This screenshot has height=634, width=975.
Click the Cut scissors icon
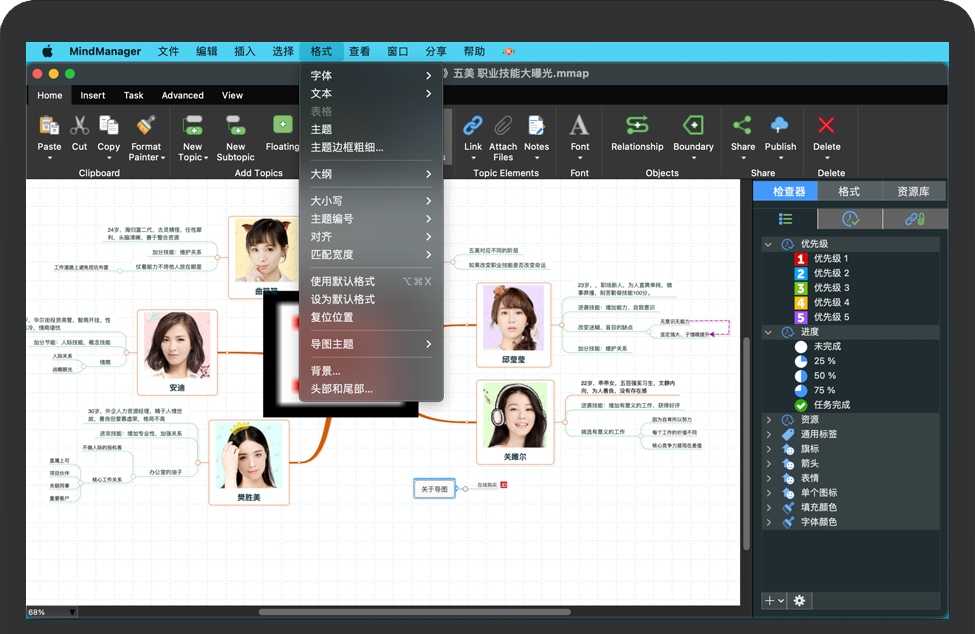point(79,126)
